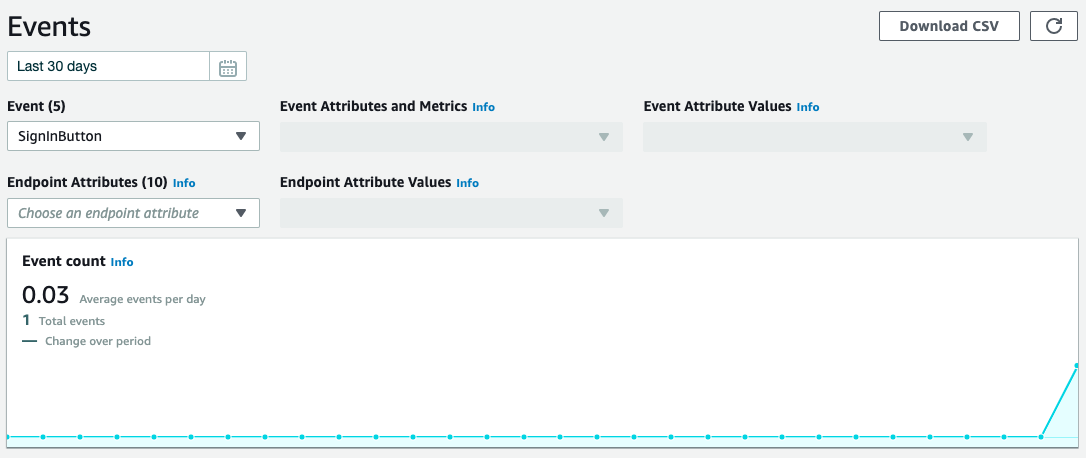Click the 0.03 average events per day figure
Screen dimensions: 1086x458
tap(46, 295)
